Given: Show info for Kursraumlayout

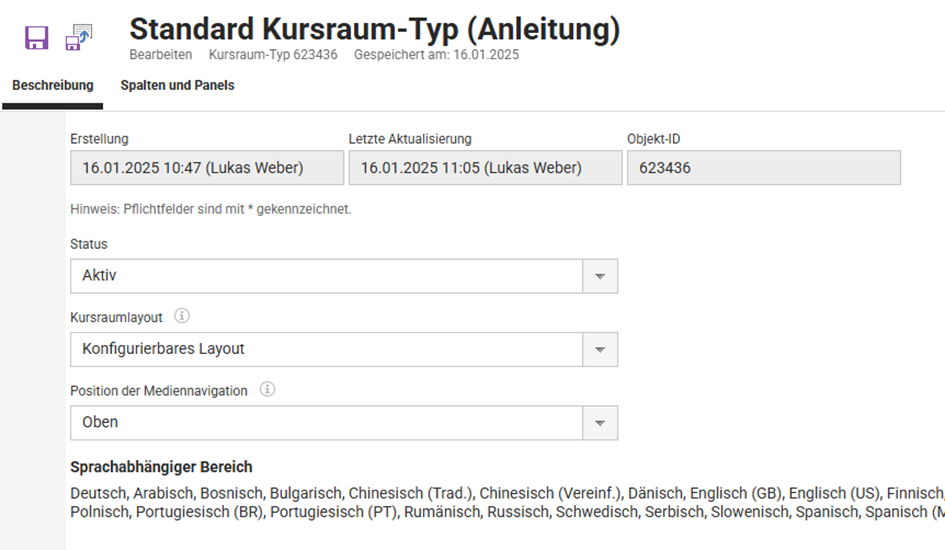Looking at the screenshot, I should pyautogui.click(x=182, y=316).
